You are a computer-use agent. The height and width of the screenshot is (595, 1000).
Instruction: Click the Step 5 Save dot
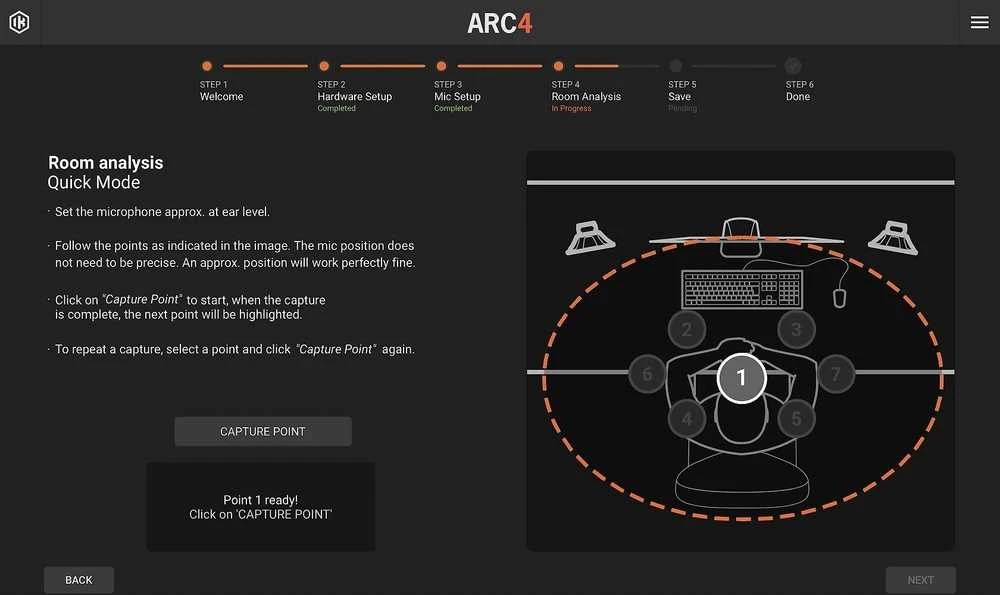[x=676, y=66]
